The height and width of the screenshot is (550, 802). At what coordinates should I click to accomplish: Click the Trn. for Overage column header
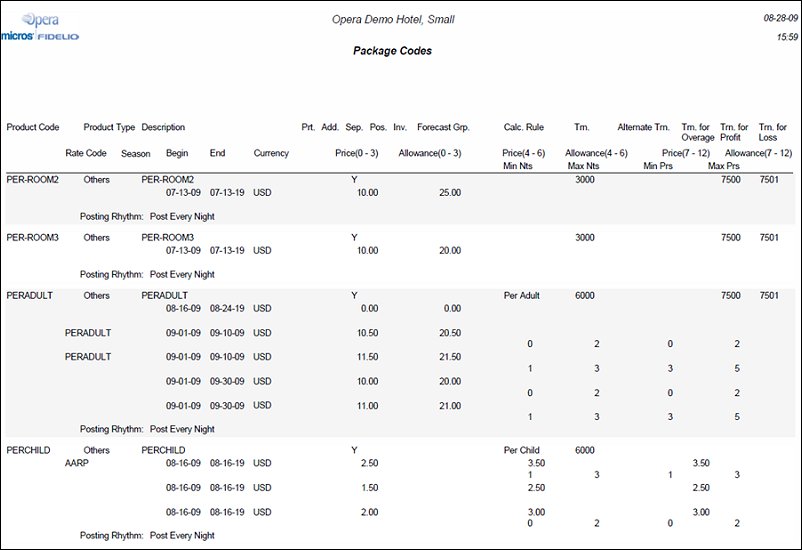coord(697,132)
